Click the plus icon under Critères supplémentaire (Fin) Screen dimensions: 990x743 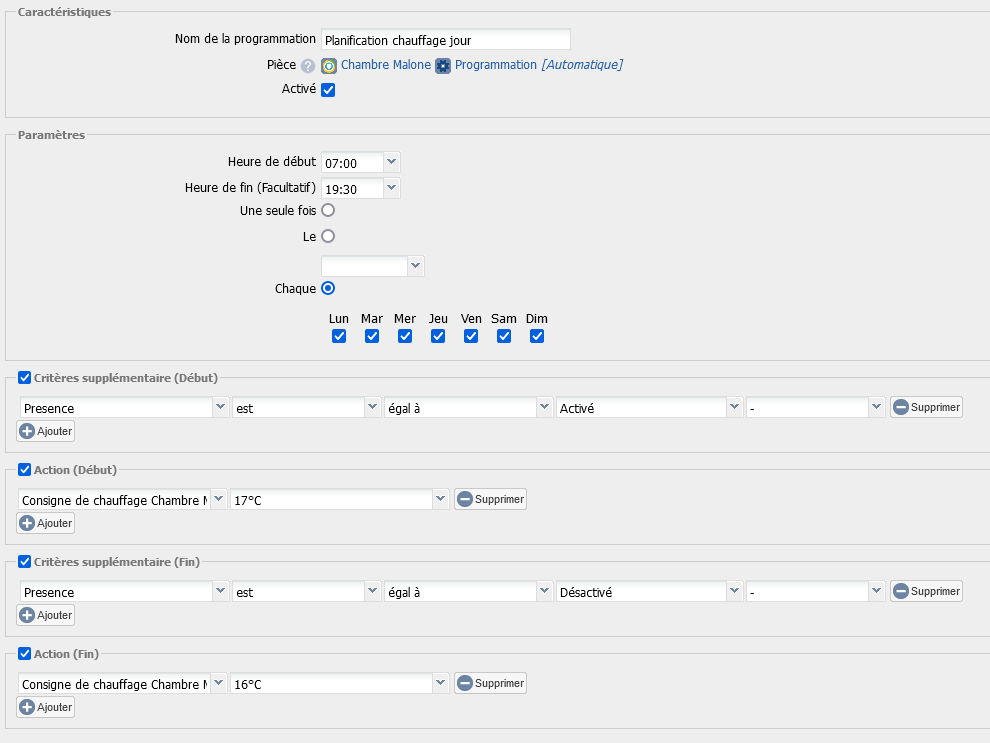click(27, 615)
